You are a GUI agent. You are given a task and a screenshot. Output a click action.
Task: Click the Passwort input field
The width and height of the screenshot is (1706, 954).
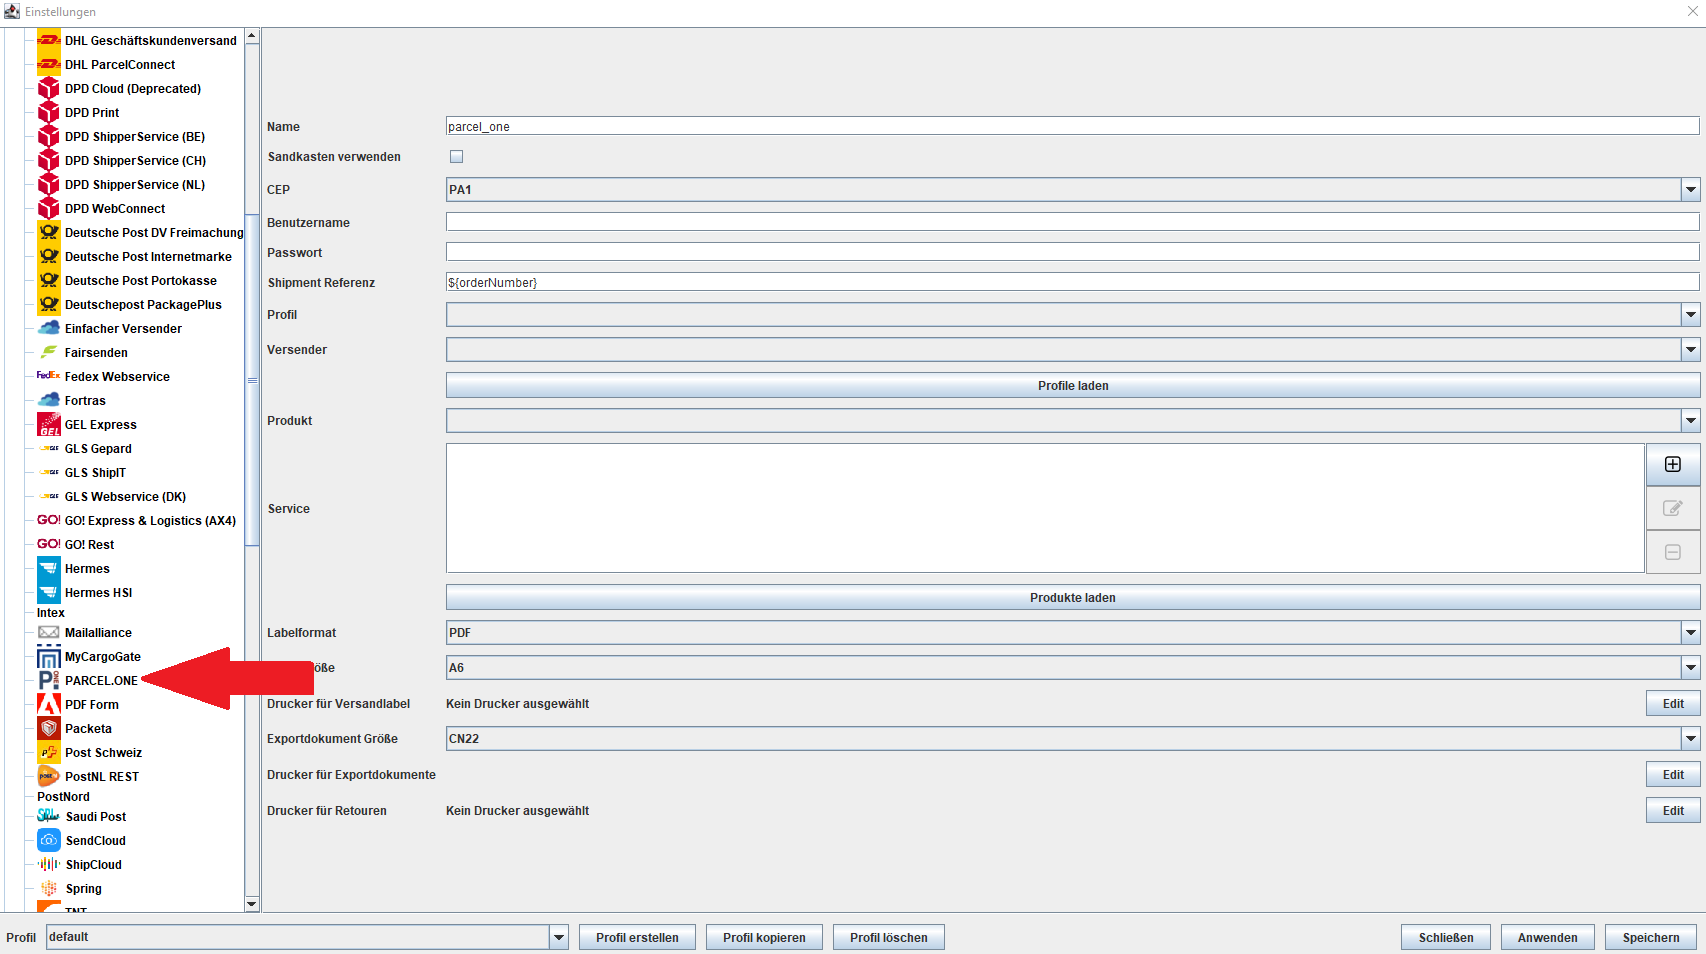(x=1073, y=252)
